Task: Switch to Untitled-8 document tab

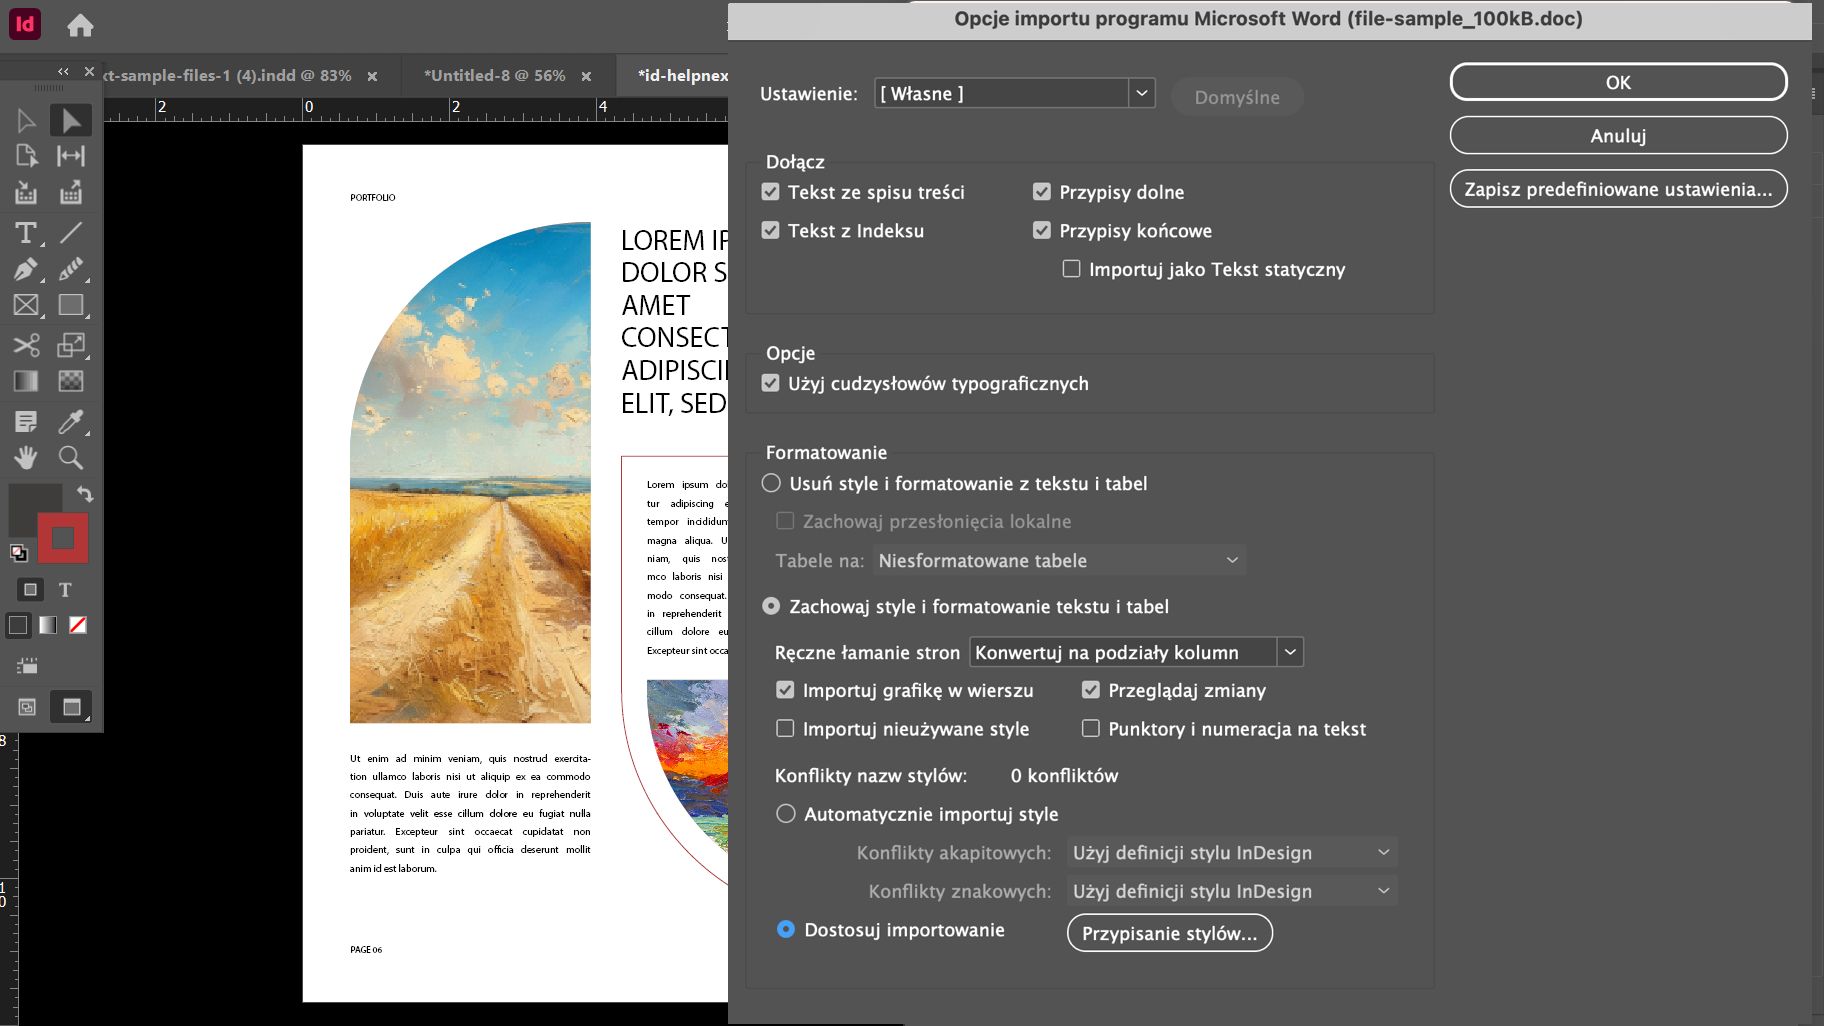Action: [495, 76]
